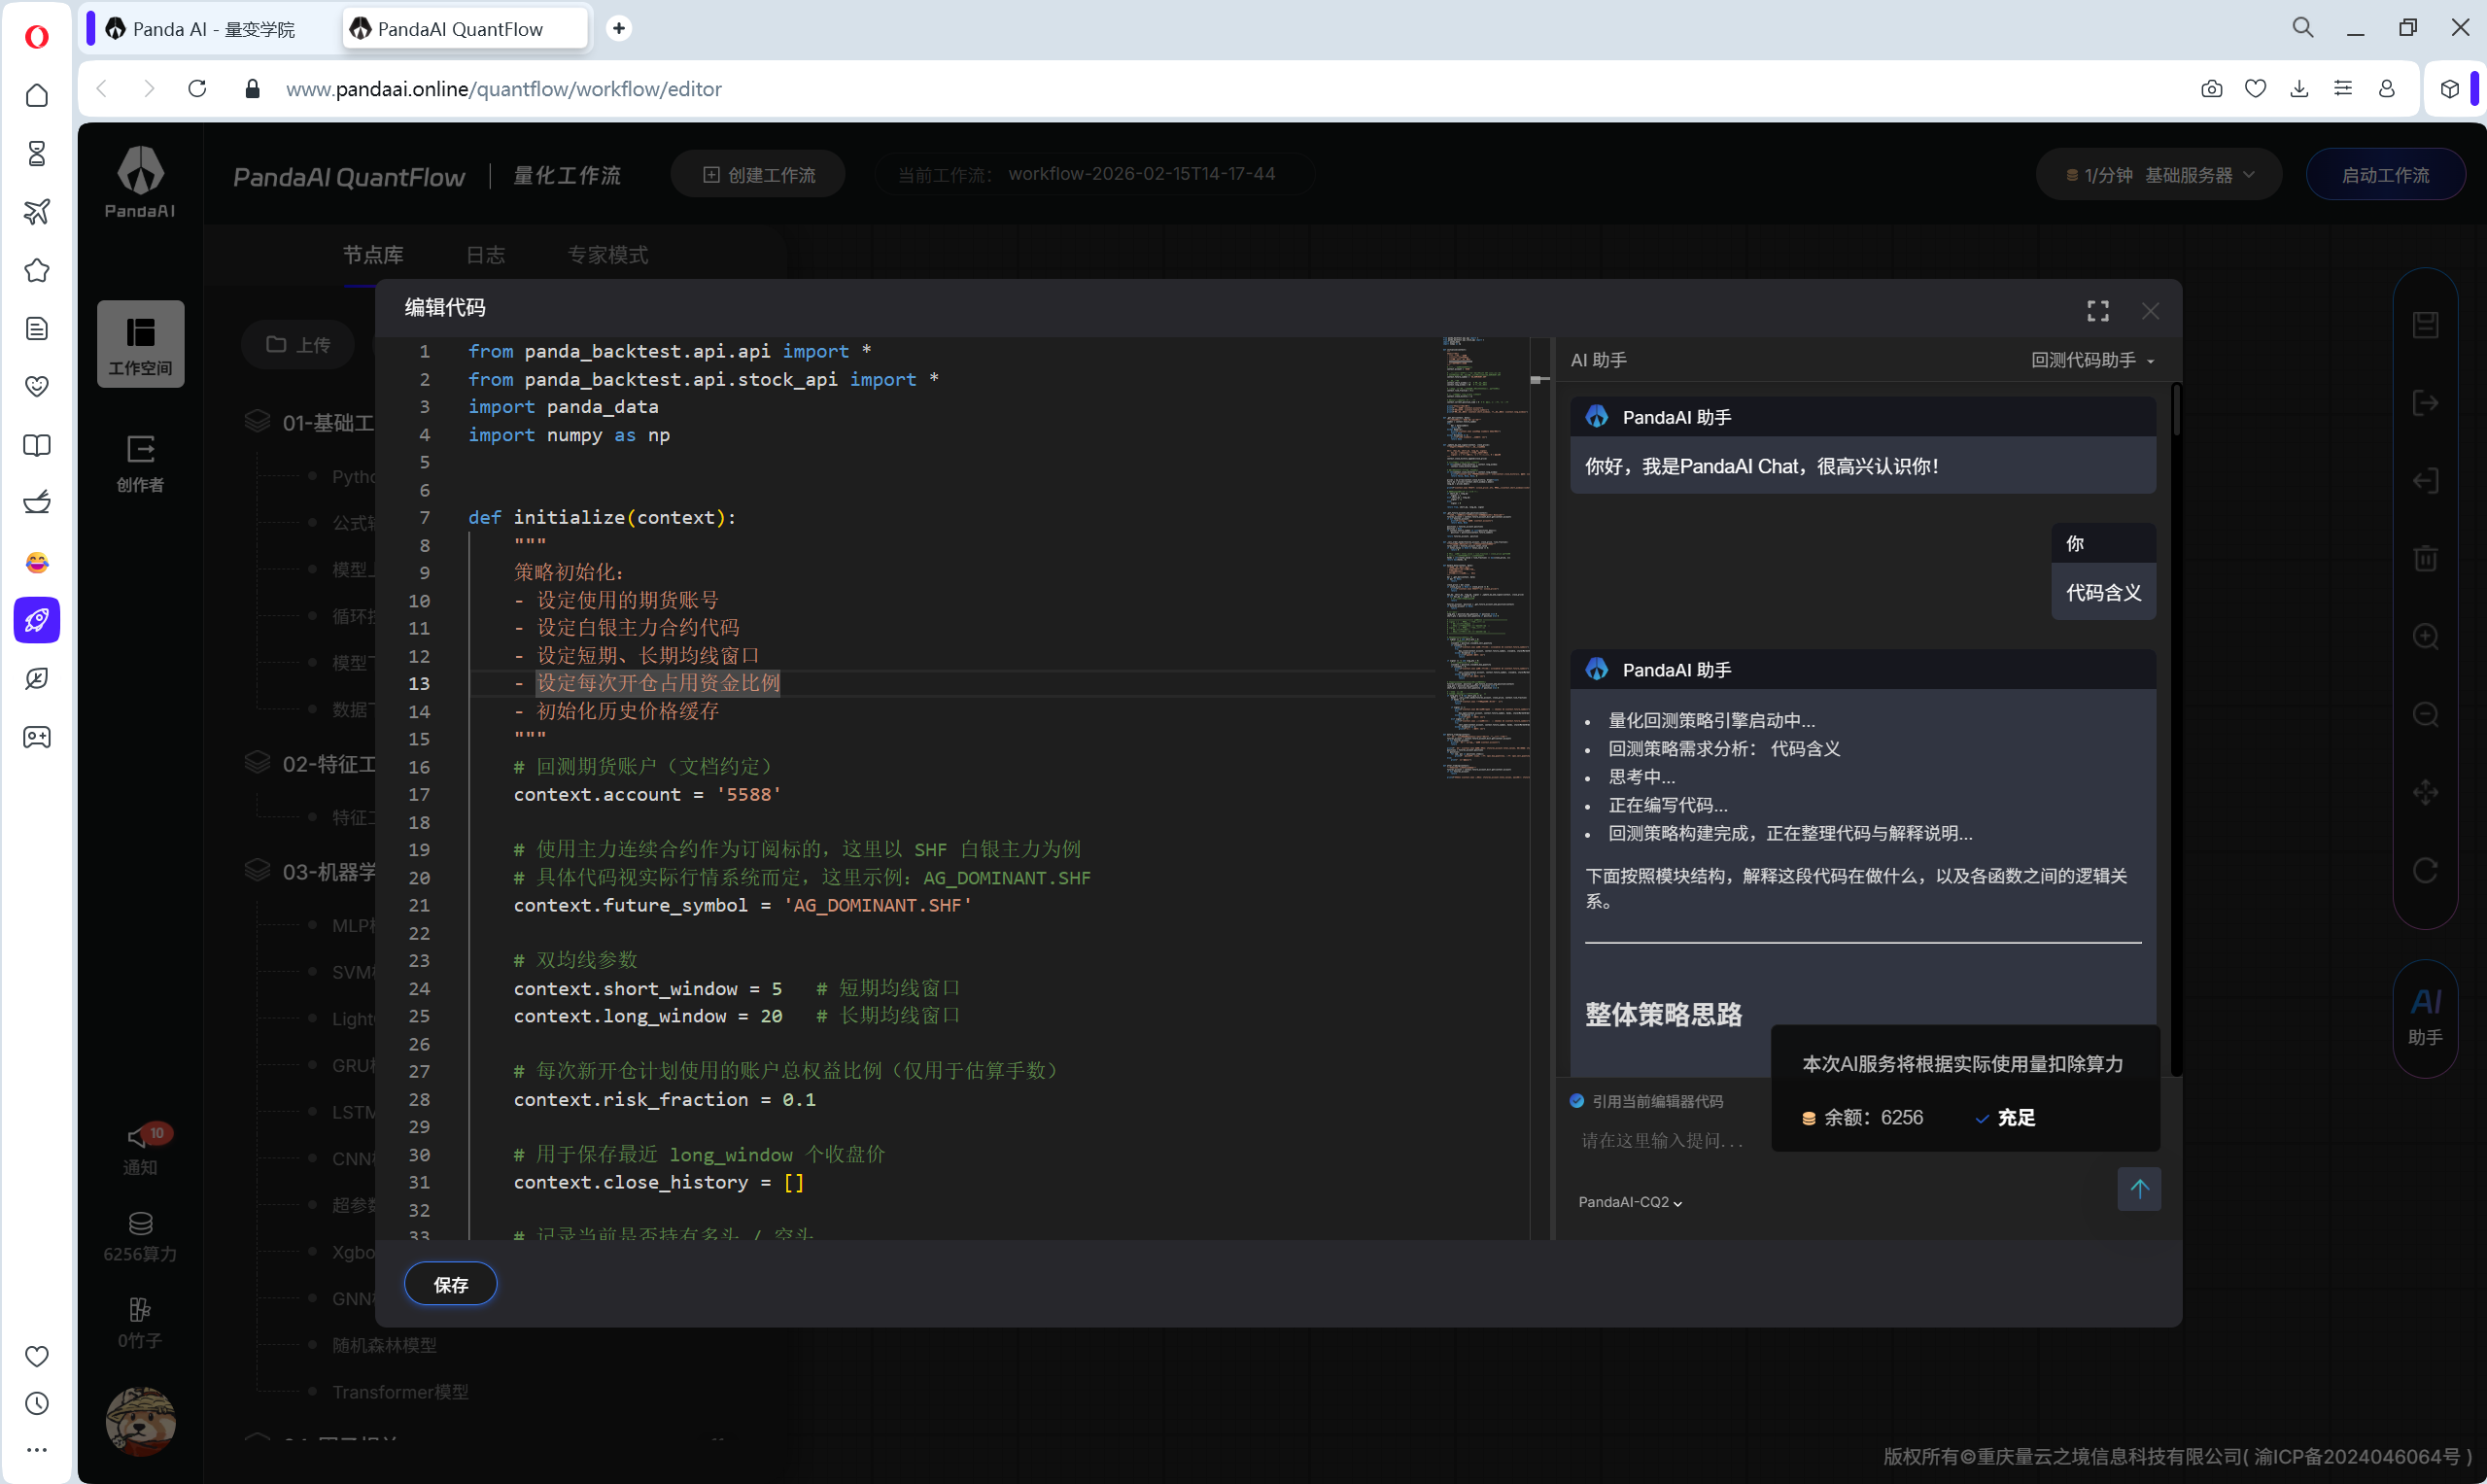Open the 通知 notifications
Image resolution: width=2487 pixels, height=1484 pixels.
coord(141,1148)
